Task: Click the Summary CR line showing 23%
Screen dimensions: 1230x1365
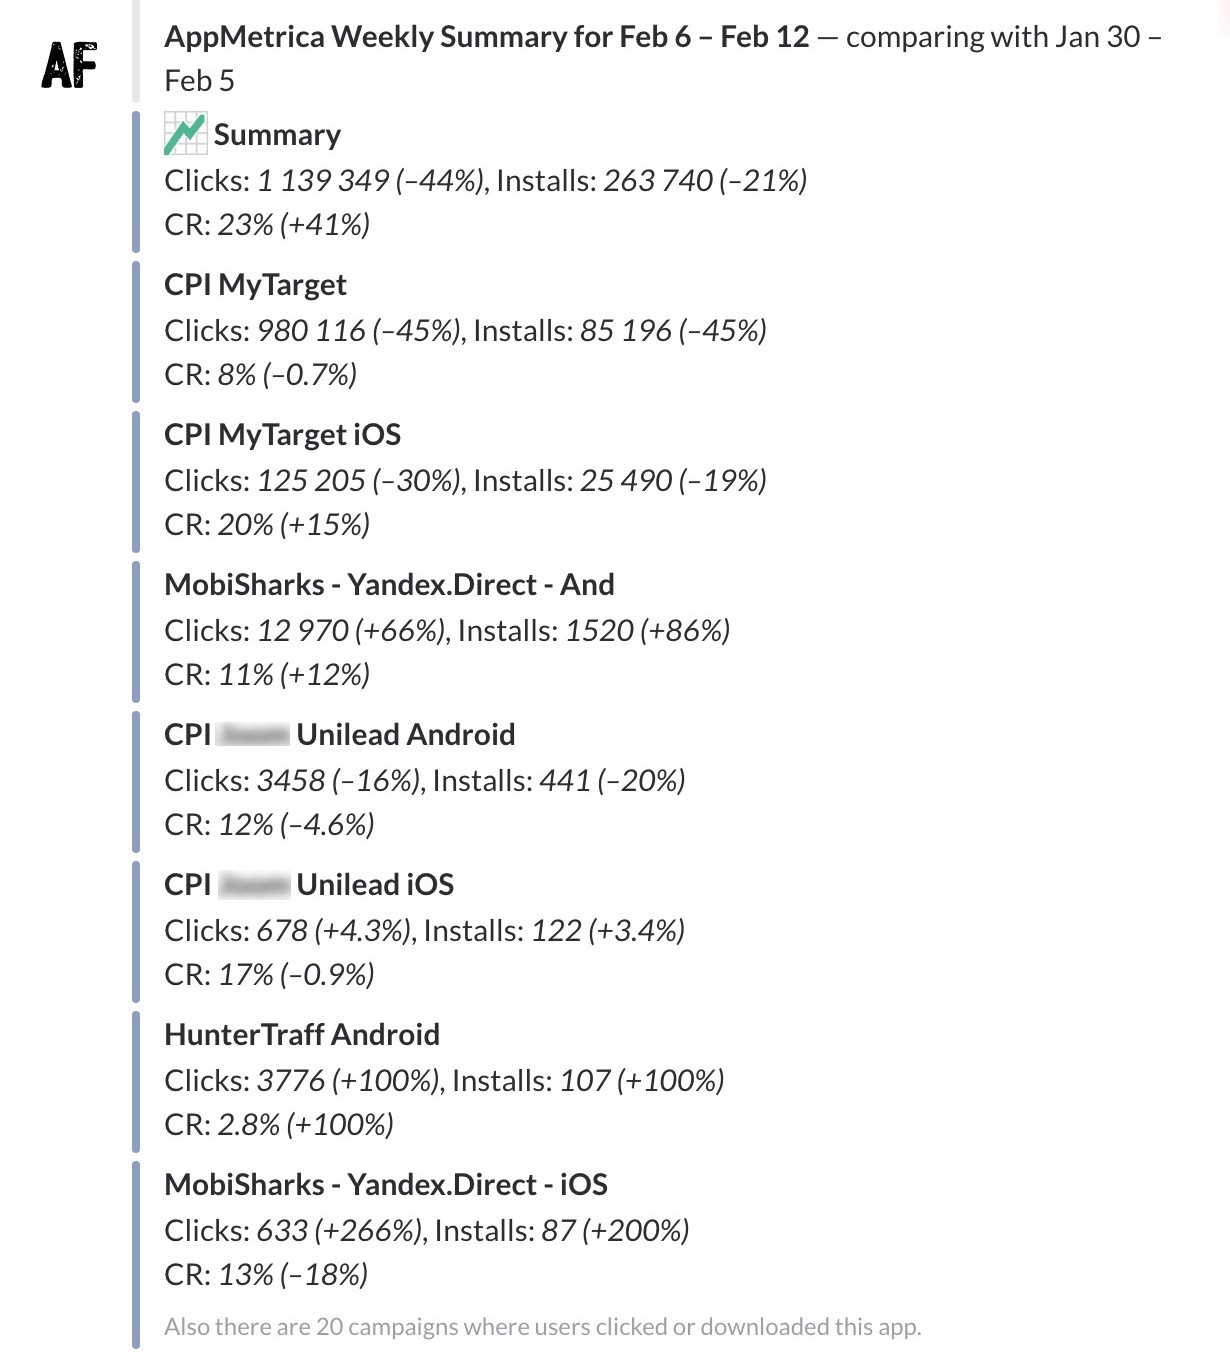Action: tap(267, 225)
